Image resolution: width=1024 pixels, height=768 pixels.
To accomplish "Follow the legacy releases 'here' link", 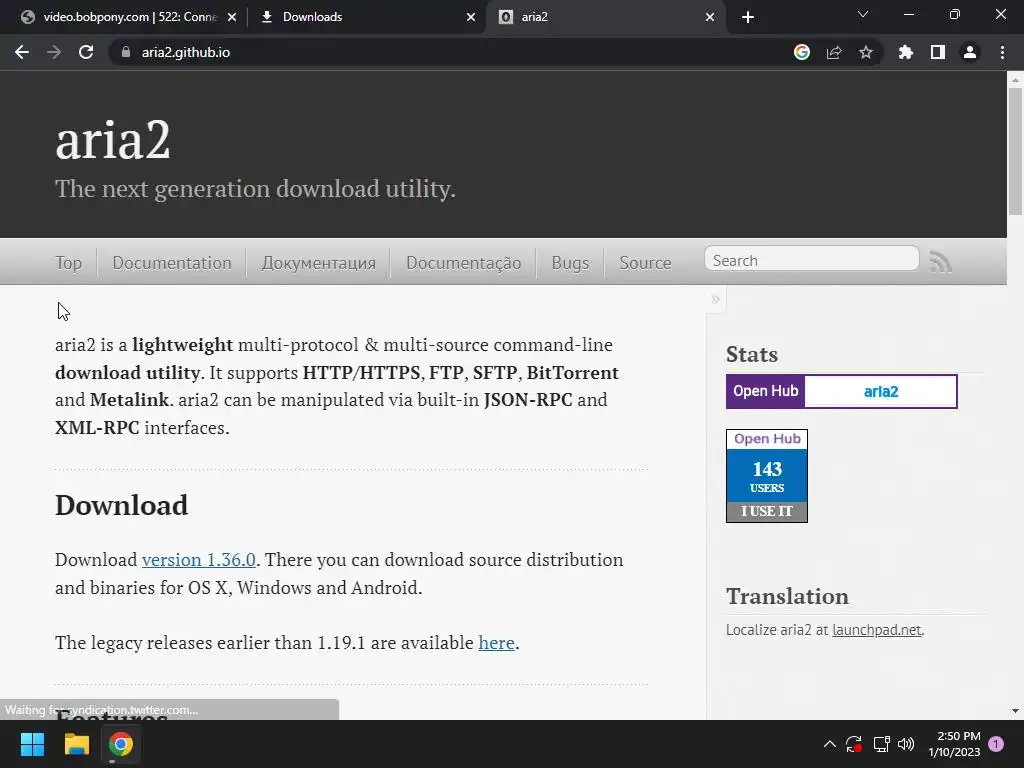I will pos(496,643).
